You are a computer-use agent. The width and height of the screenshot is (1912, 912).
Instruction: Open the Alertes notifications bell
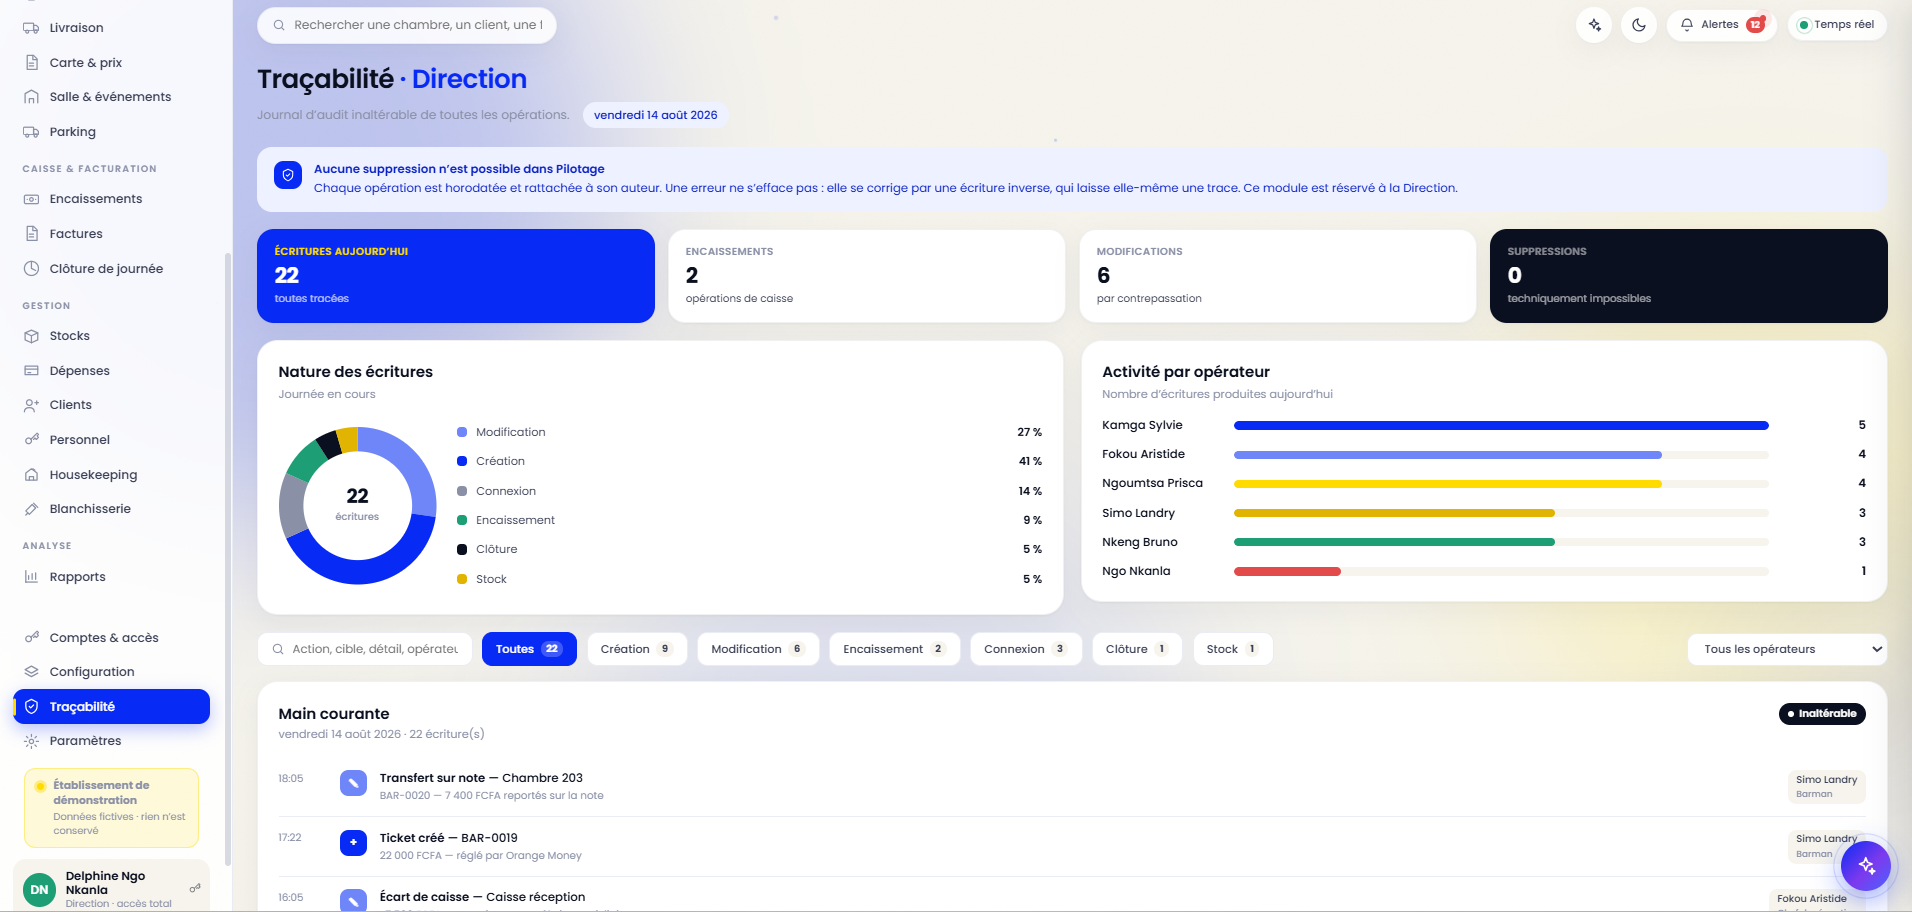click(1721, 25)
